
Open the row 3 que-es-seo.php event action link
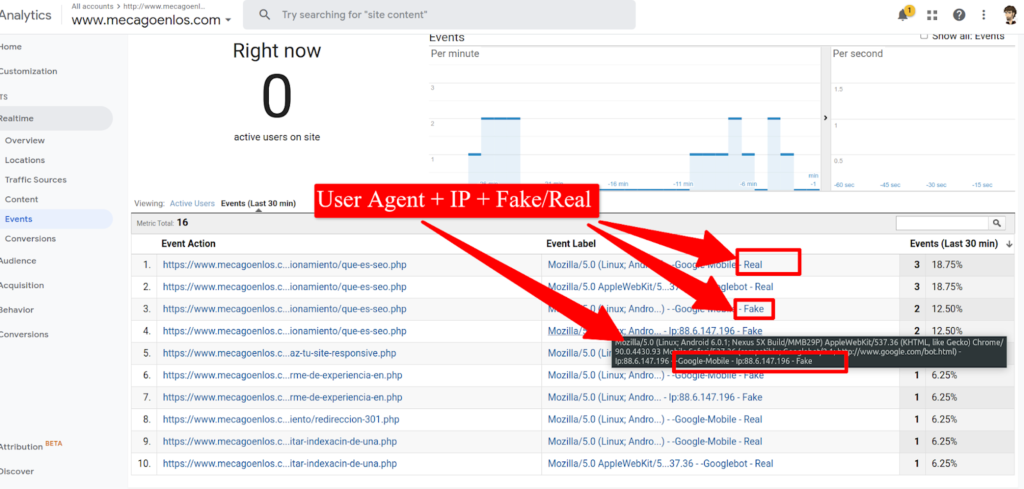(285, 309)
